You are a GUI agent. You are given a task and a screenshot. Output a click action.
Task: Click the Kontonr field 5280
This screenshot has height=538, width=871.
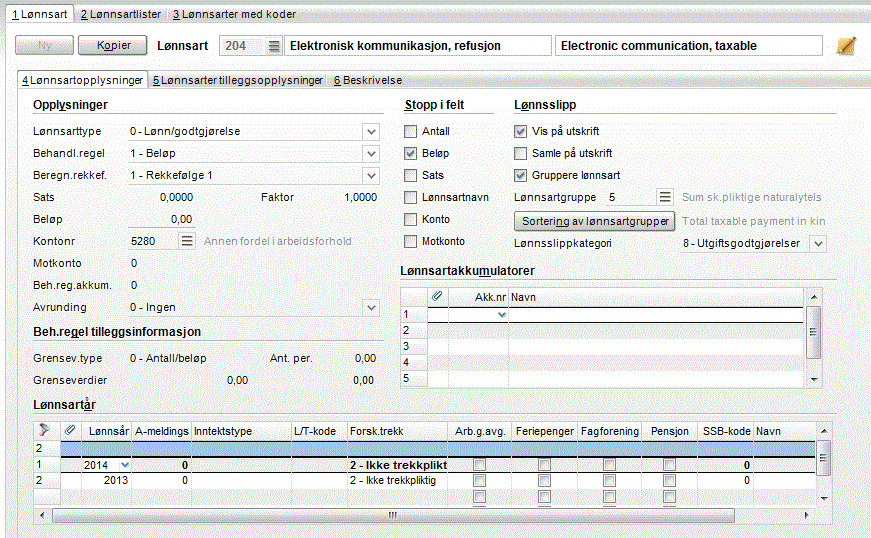[x=153, y=241]
